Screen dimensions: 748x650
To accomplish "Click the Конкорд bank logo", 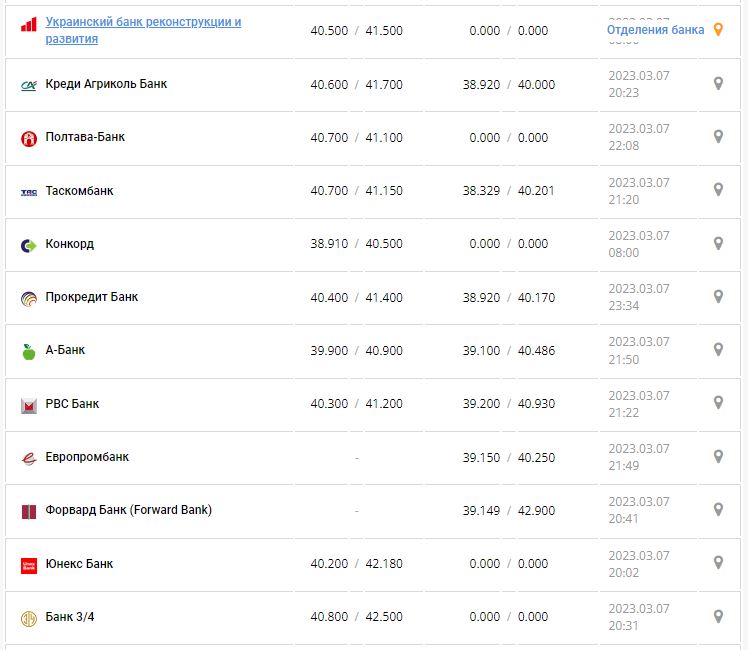I will 28,245.
